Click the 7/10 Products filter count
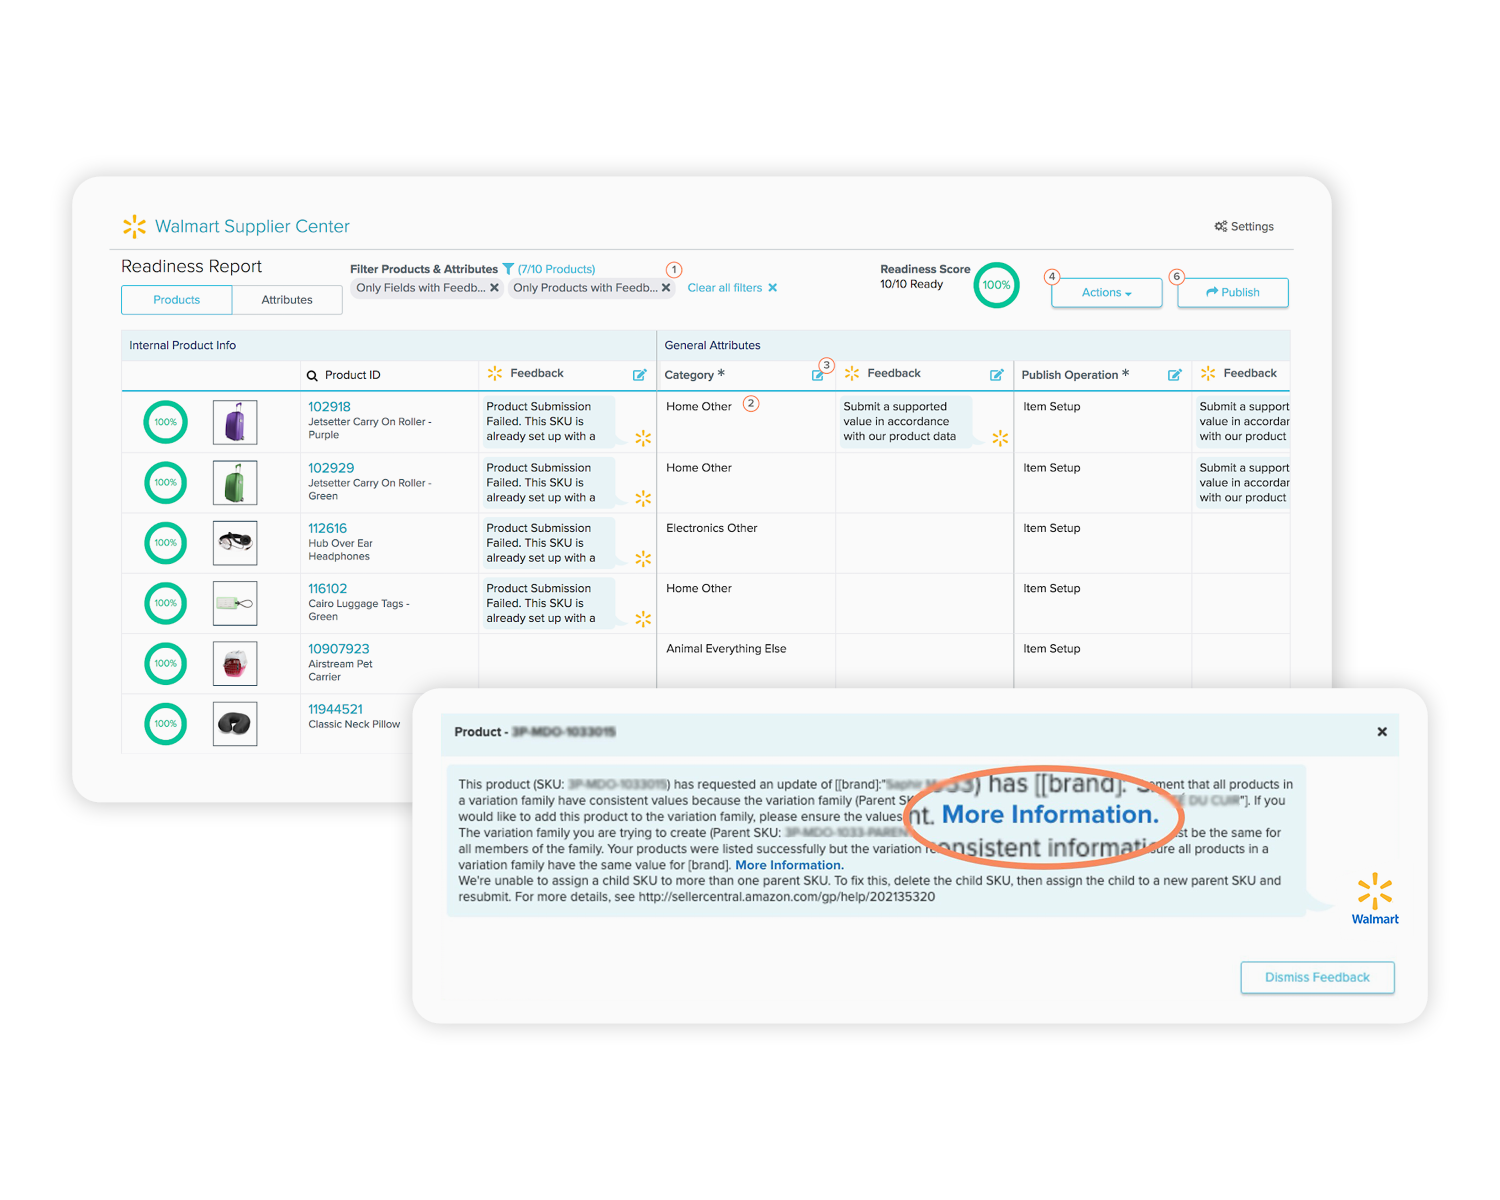This screenshot has height=1200, width=1500. 556,269
